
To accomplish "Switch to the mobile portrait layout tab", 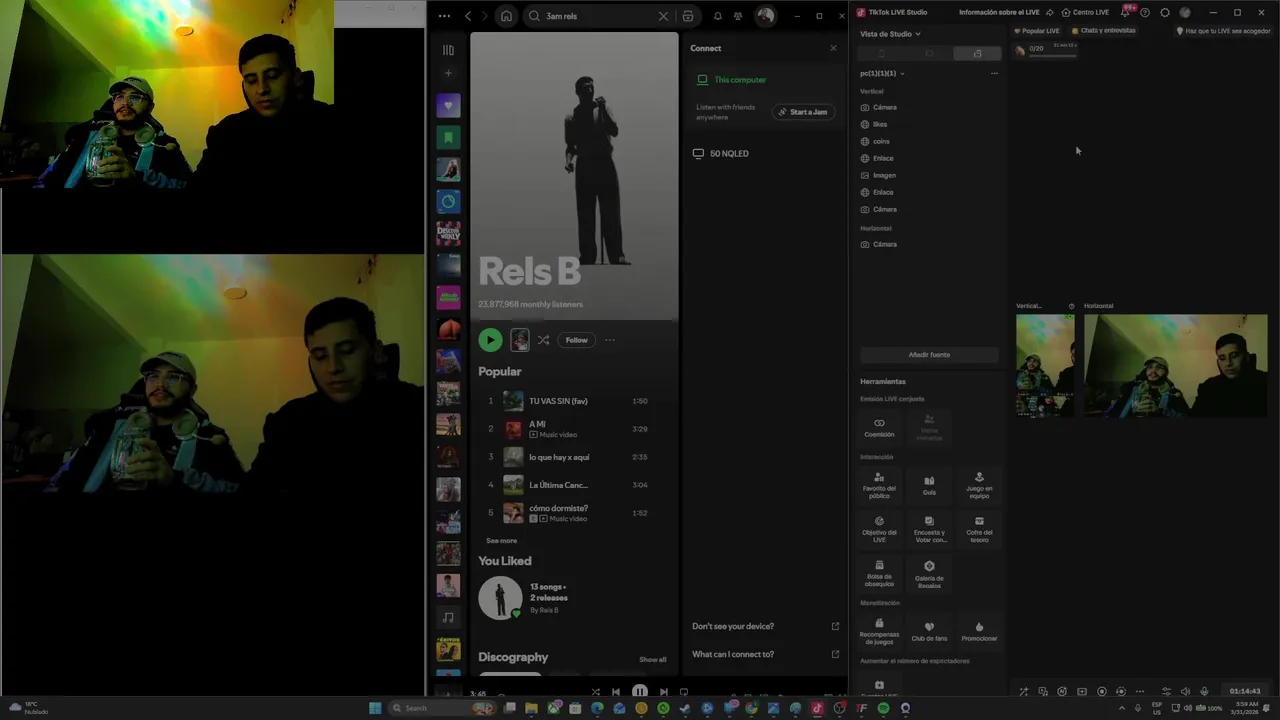I will [881, 53].
